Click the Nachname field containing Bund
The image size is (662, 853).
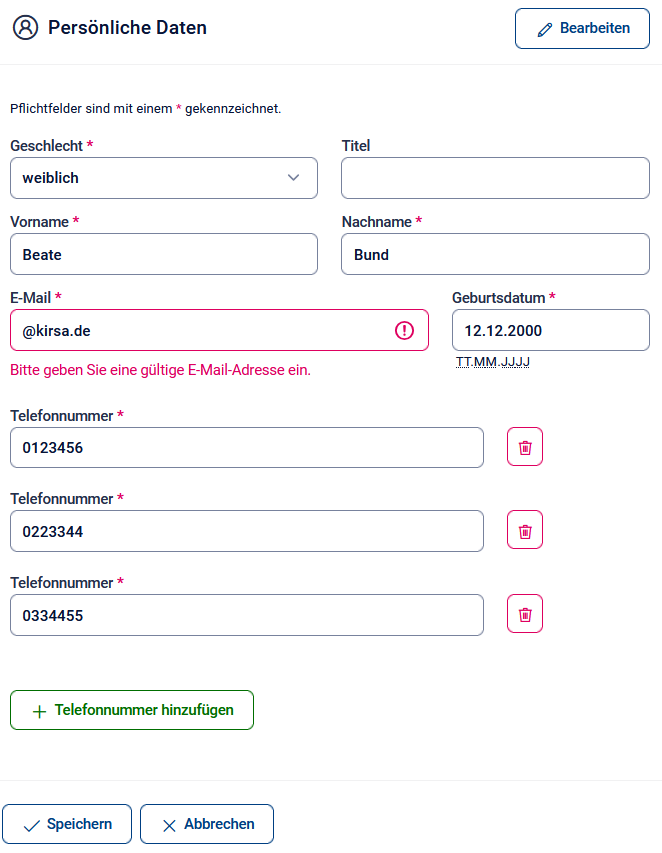(x=495, y=254)
